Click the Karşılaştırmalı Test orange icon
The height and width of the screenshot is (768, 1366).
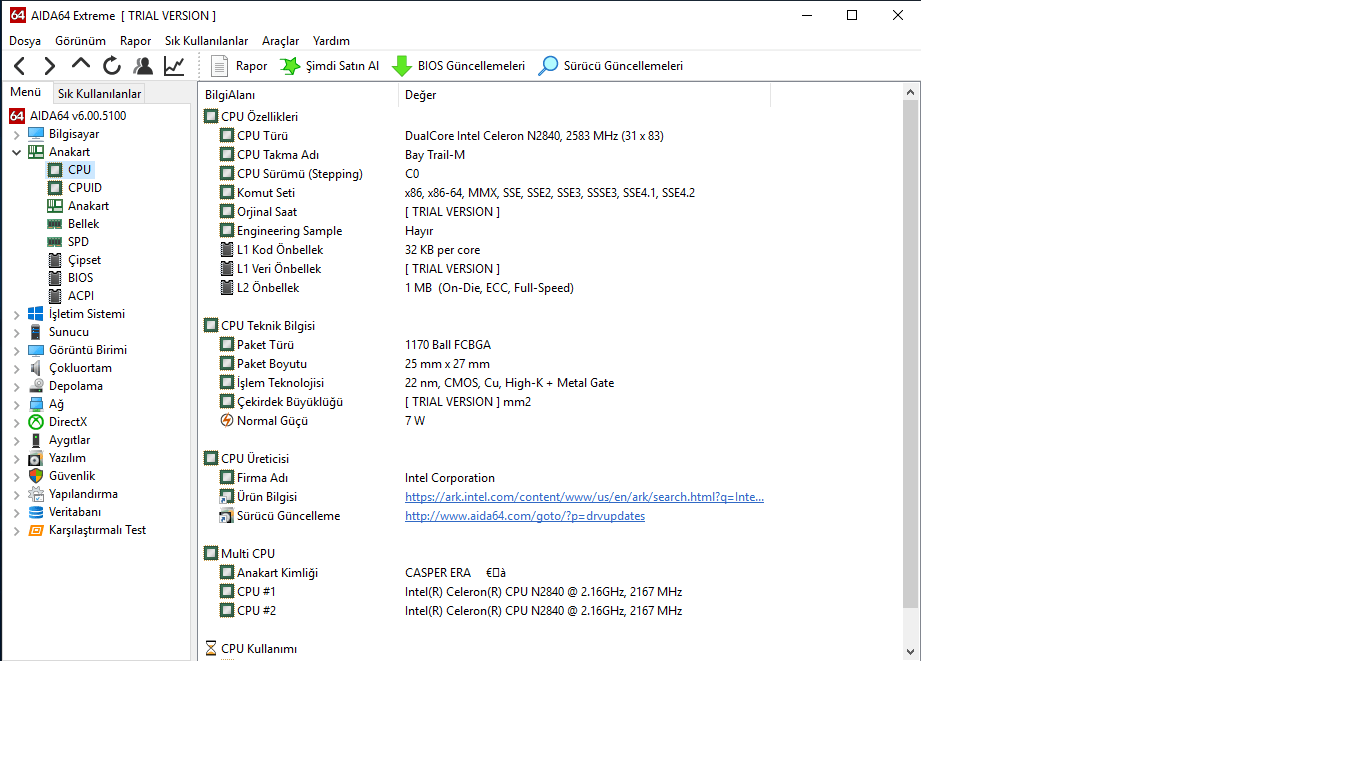click(36, 530)
